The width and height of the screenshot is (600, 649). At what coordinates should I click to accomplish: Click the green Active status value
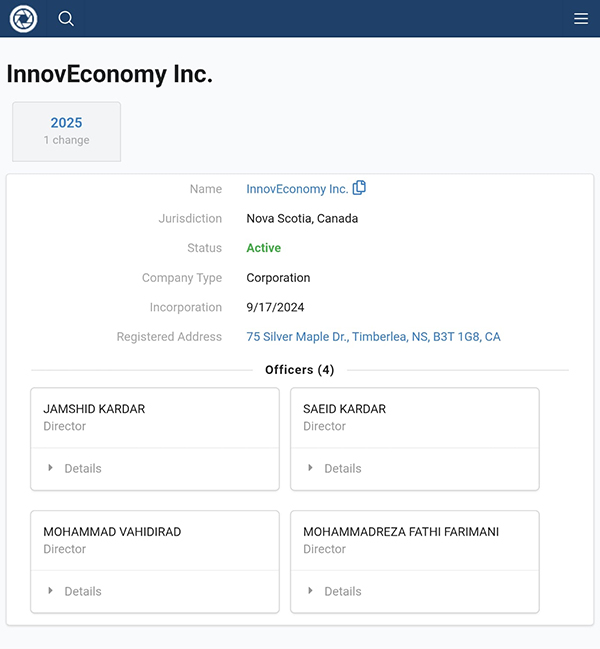(x=263, y=248)
